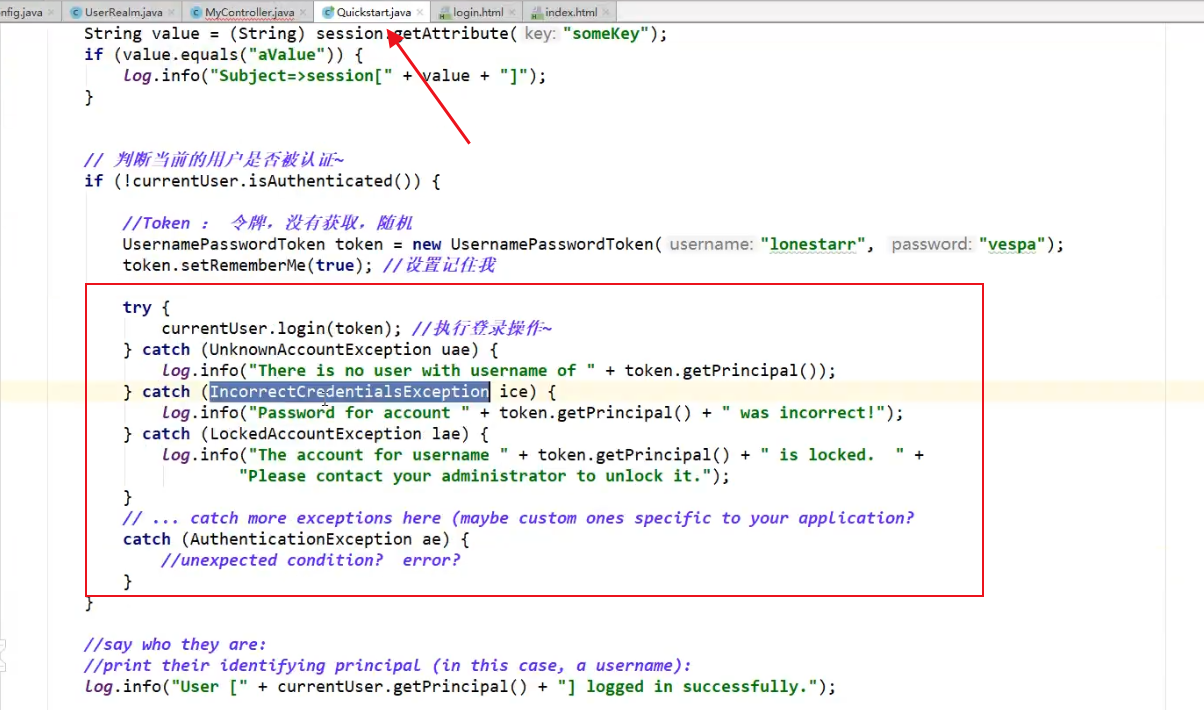Click the '//Token : 令牌' comment line
Viewport: 1204px width, 710px height.
pyautogui.click(x=267, y=223)
